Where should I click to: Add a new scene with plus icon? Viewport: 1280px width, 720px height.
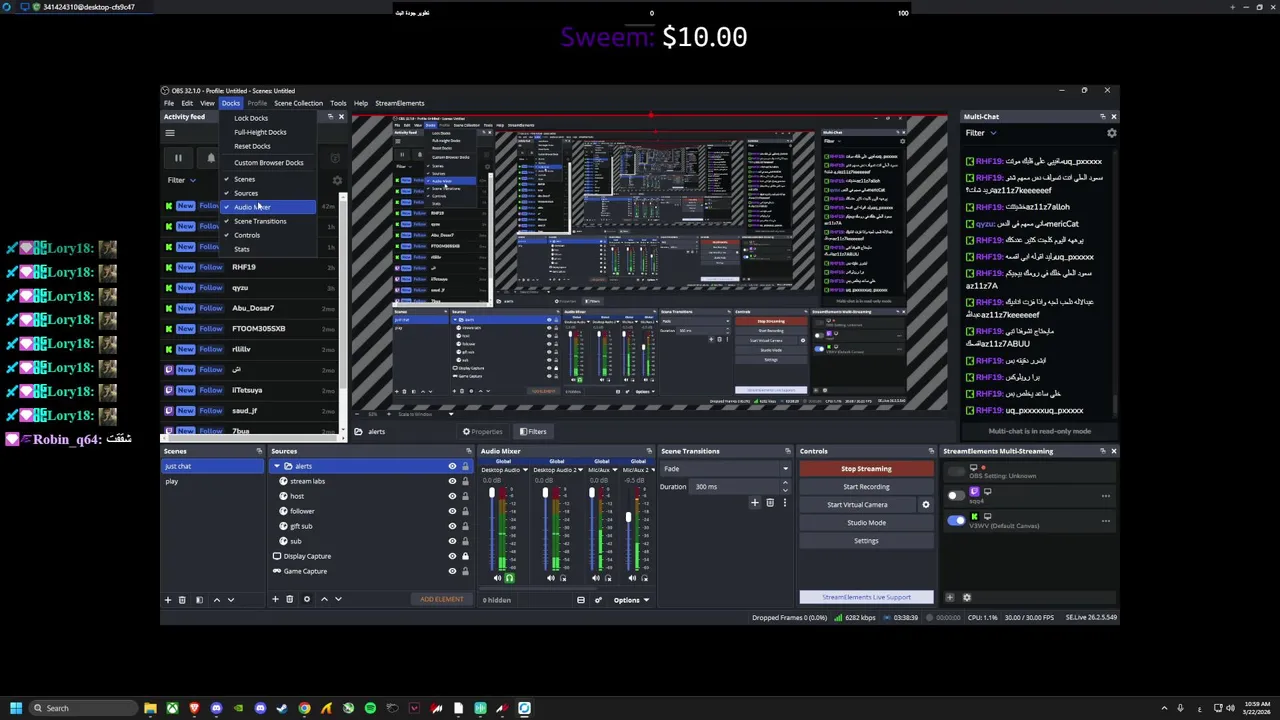168,600
